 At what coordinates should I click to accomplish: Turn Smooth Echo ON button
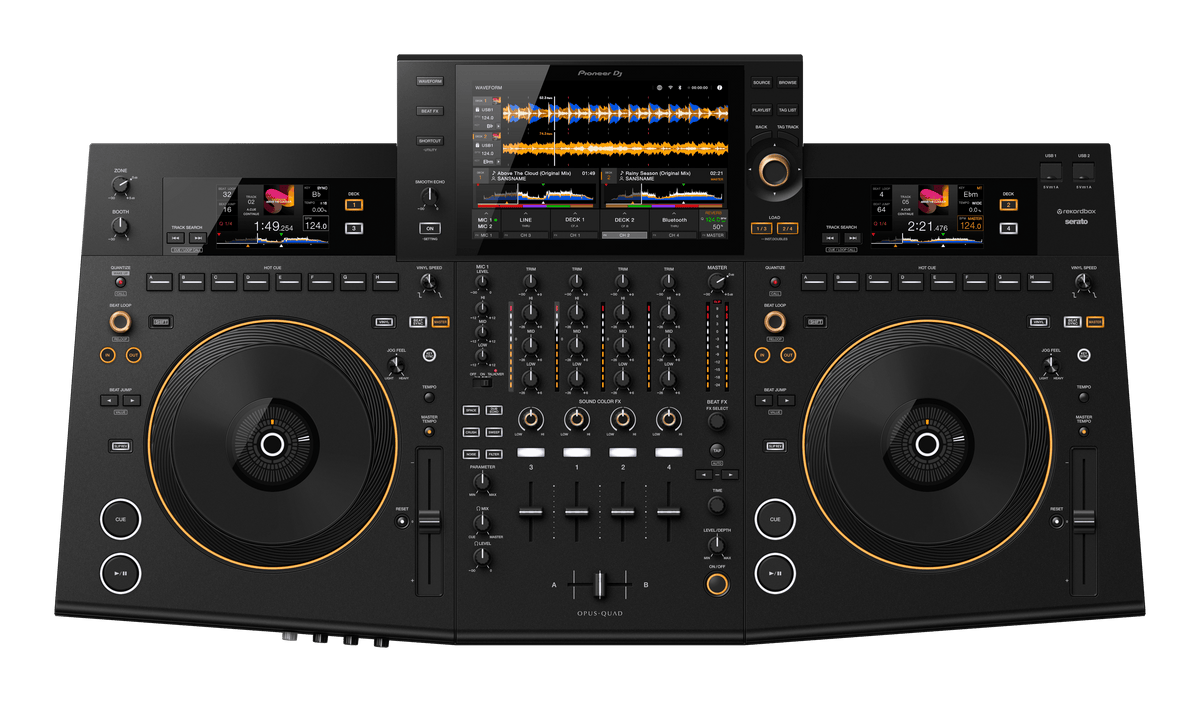429,228
